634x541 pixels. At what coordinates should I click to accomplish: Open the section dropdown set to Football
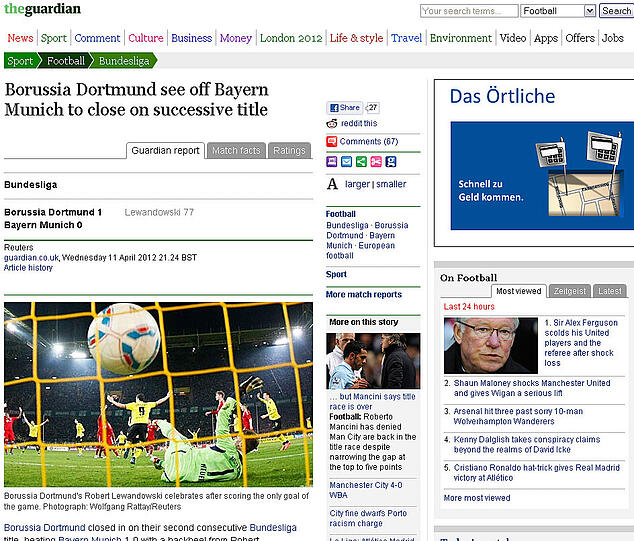pyautogui.click(x=558, y=11)
